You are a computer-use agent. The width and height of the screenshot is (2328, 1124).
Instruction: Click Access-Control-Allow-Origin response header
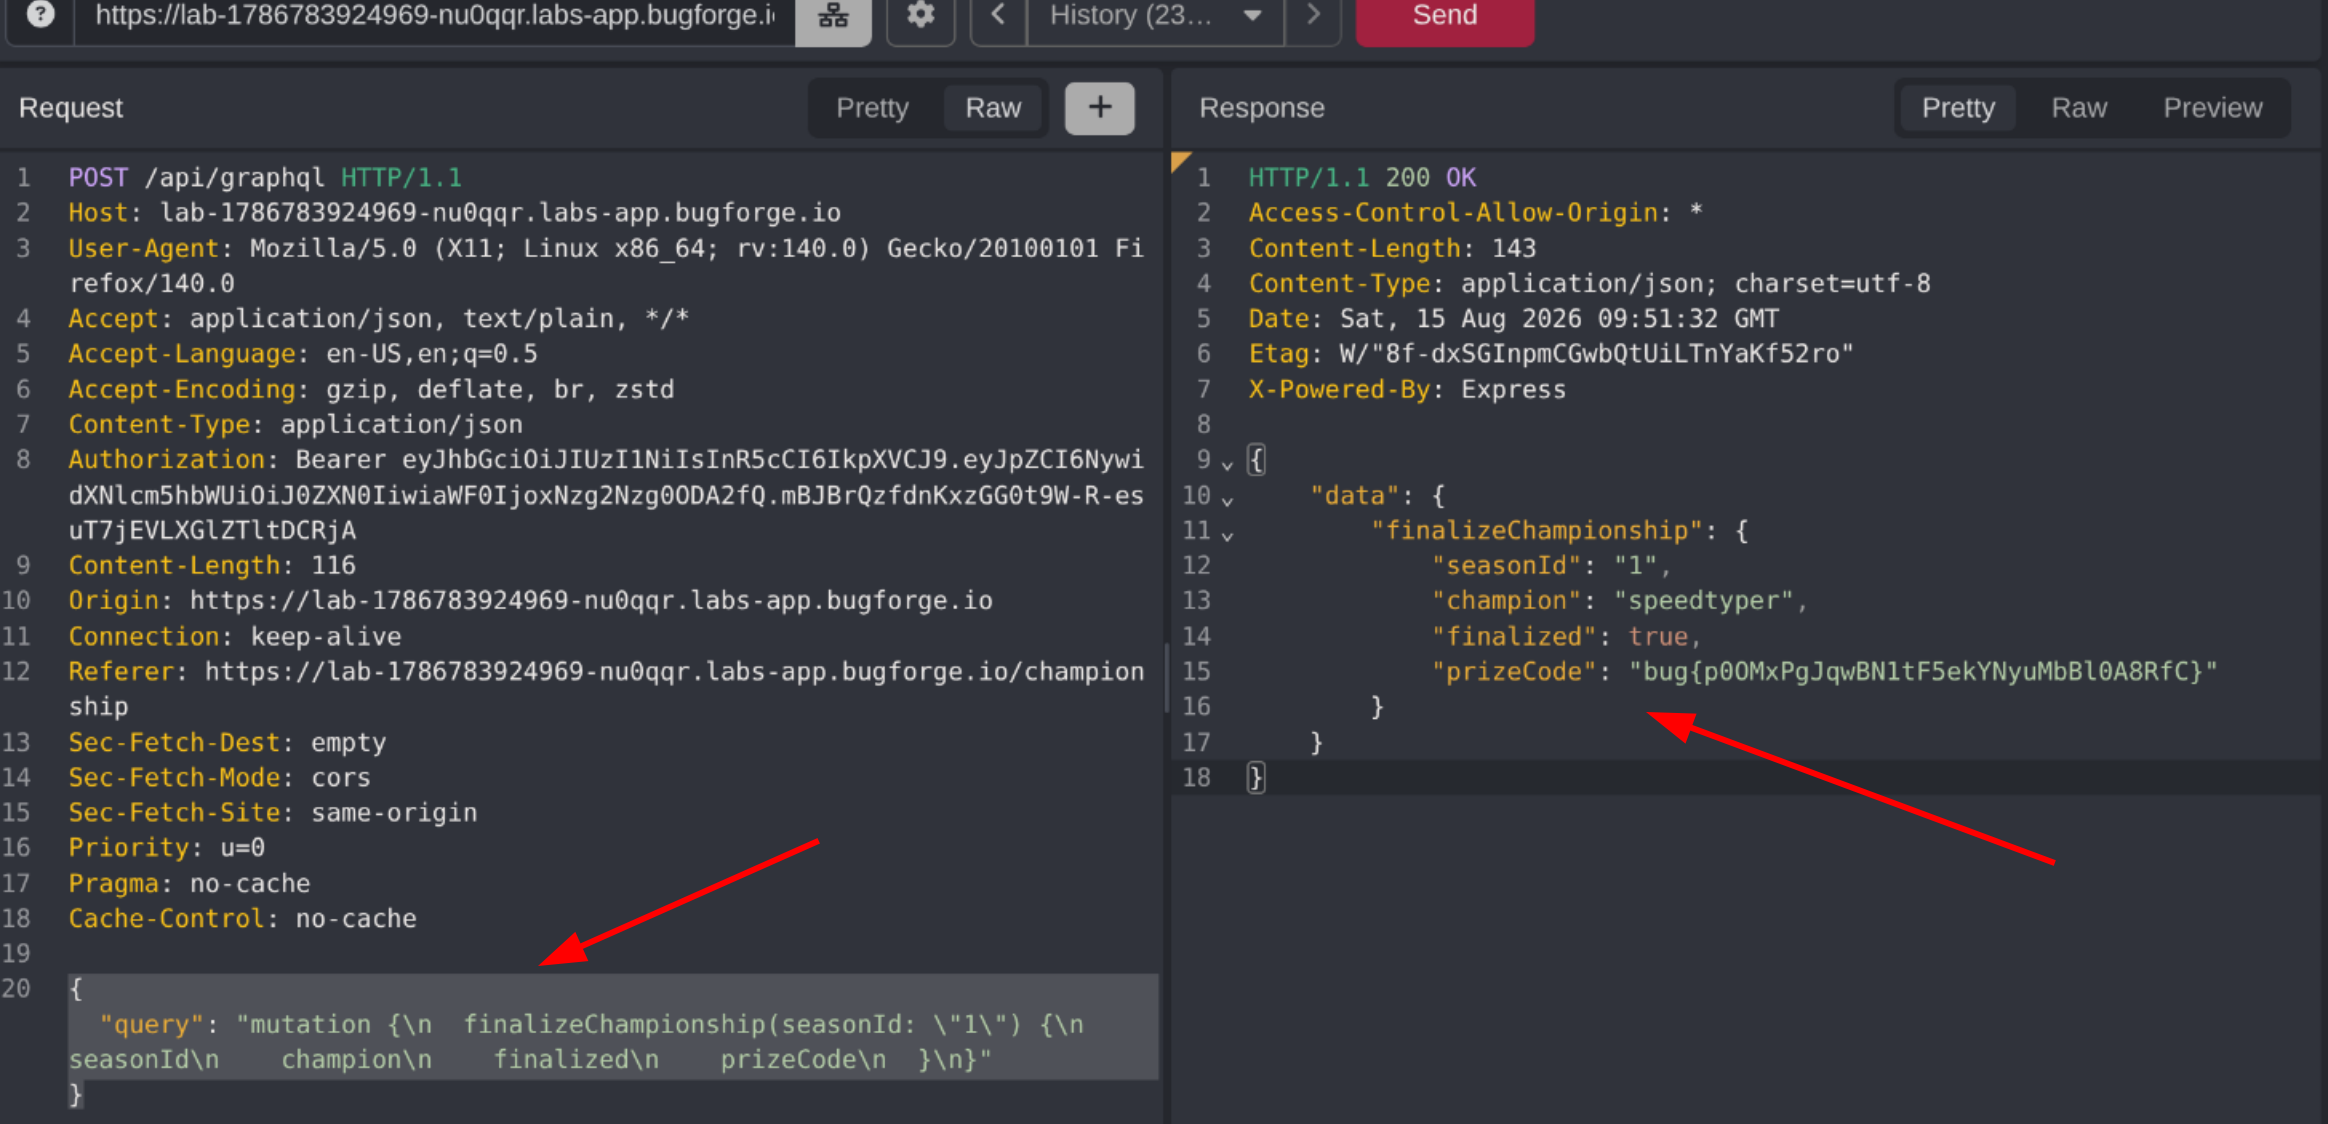(1476, 213)
